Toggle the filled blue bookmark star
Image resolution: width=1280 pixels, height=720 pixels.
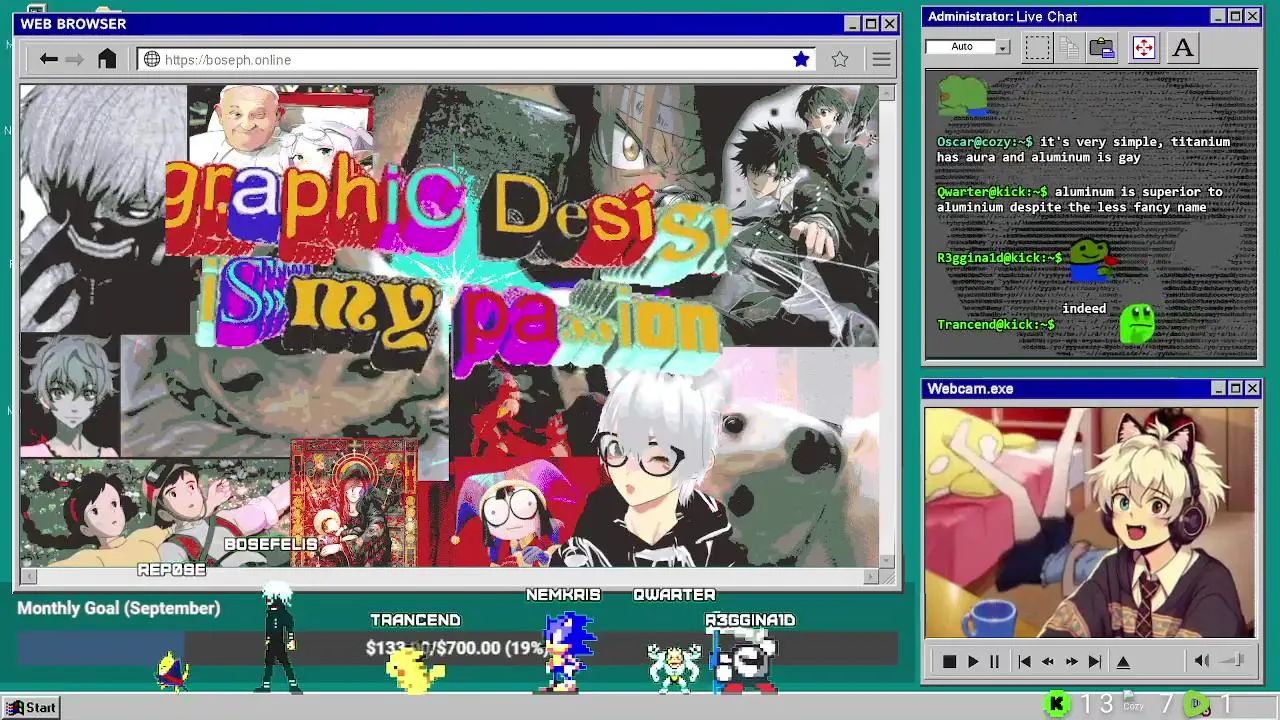tap(801, 60)
